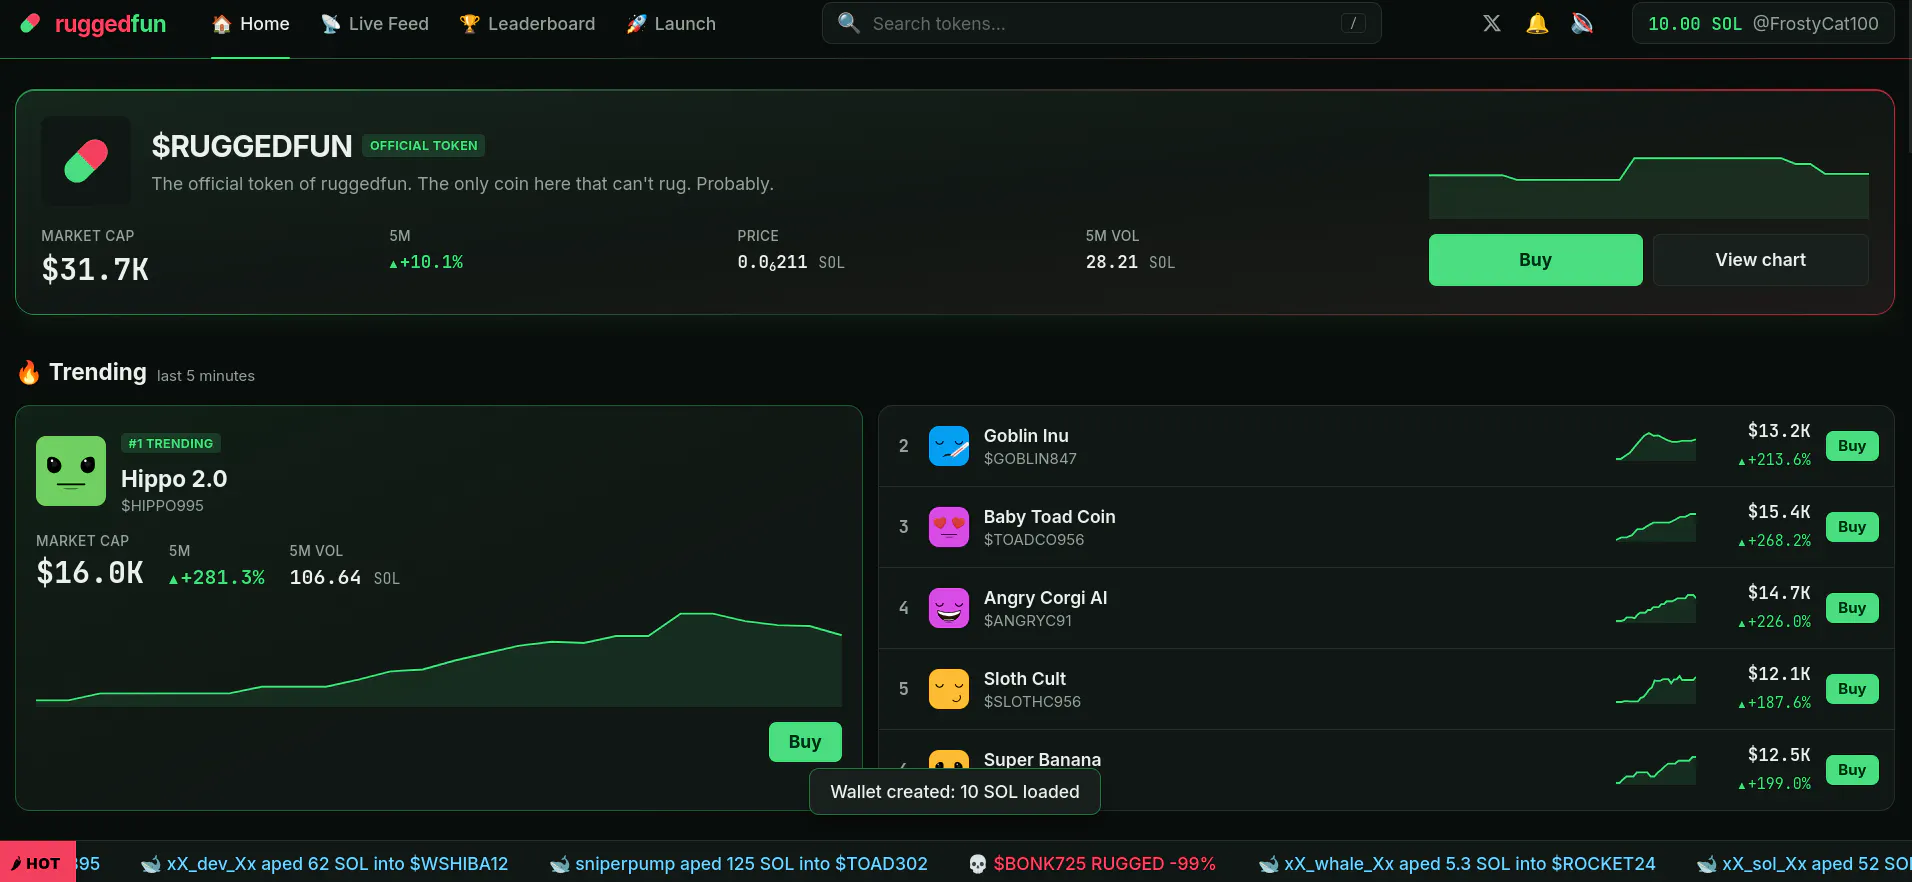Click ticker item 'xX_whale_Xx aped 5.3 SOL into $ROCKET24'
The height and width of the screenshot is (882, 1912).
point(1457,864)
